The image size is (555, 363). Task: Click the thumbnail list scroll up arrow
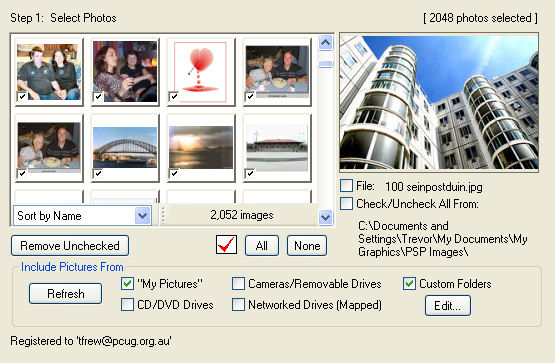tap(325, 43)
